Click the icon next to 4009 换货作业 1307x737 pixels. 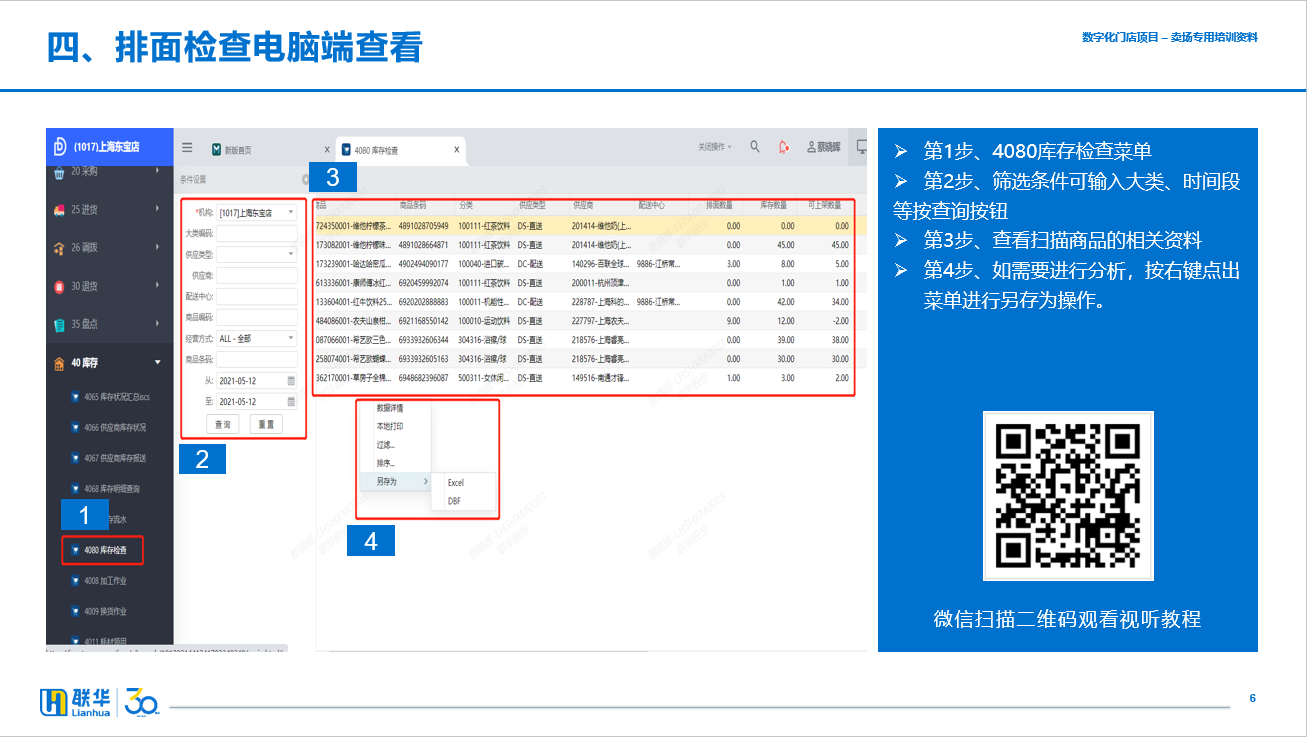(75, 611)
